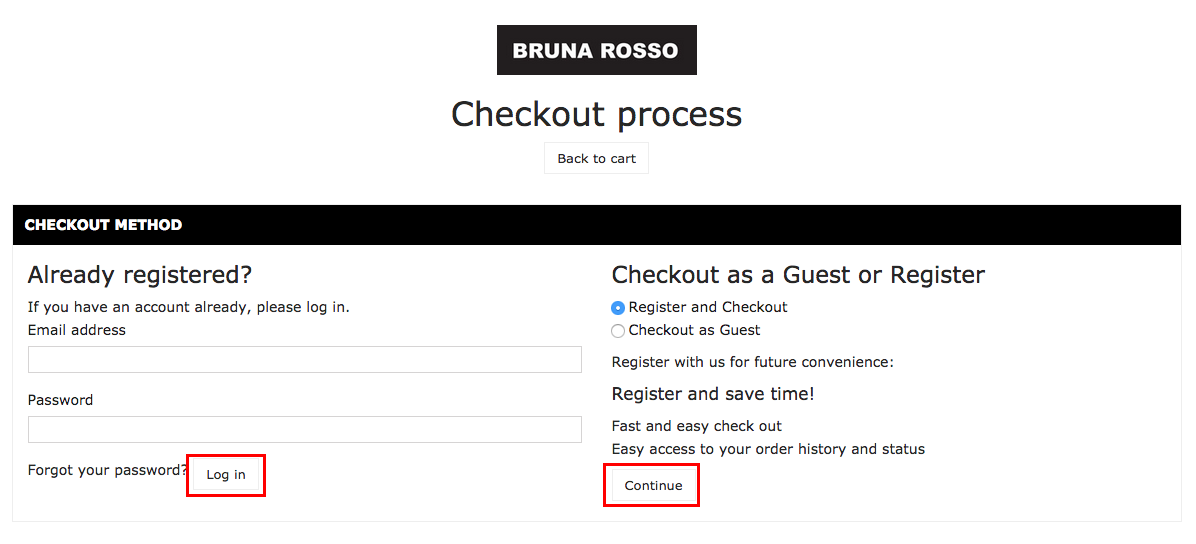
Task: Click the Checkout as a Guest or Register heading
Action: [799, 275]
